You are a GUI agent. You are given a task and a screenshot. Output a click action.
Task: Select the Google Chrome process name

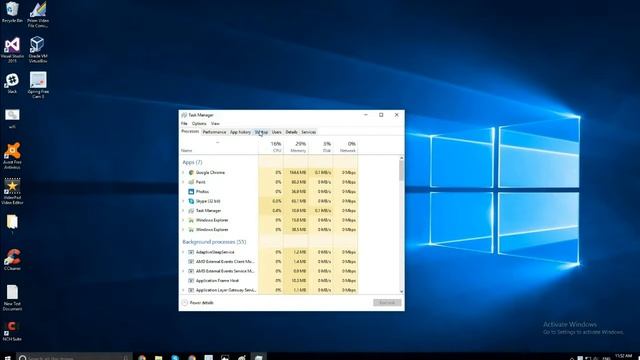(x=211, y=173)
